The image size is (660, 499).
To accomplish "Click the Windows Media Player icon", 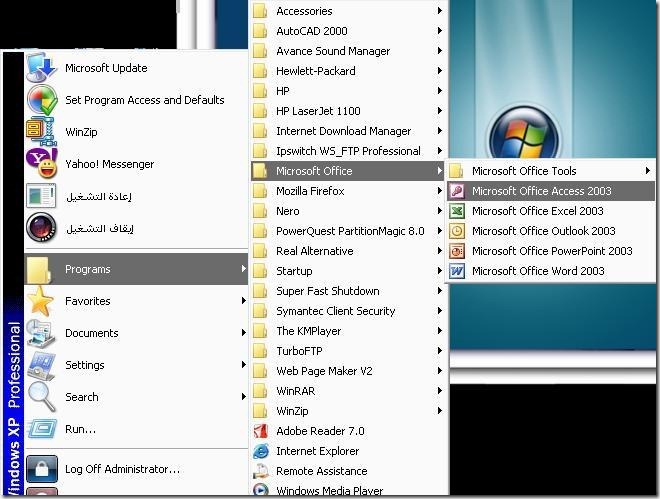I will [x=261, y=490].
